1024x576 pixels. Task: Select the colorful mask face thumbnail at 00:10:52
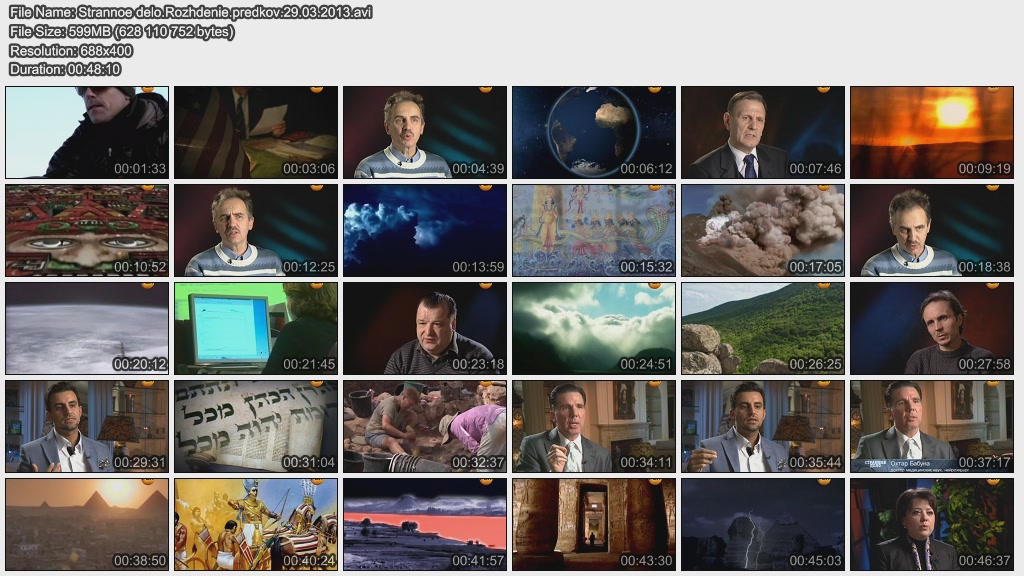pyautogui.click(x=87, y=230)
